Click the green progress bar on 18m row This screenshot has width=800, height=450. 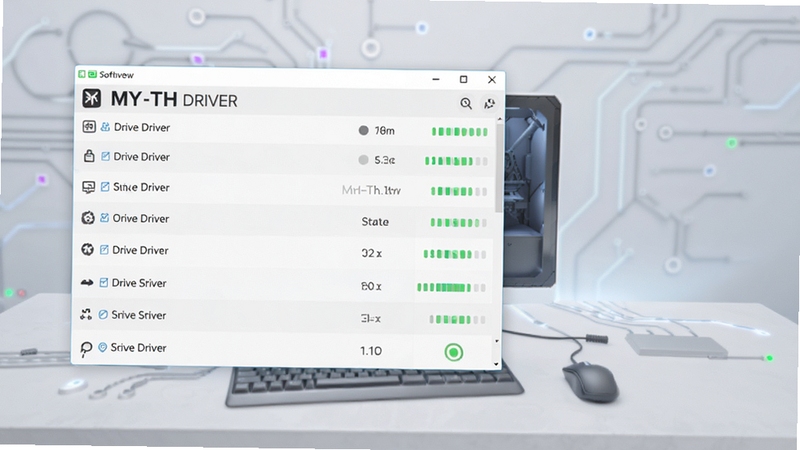pos(459,132)
